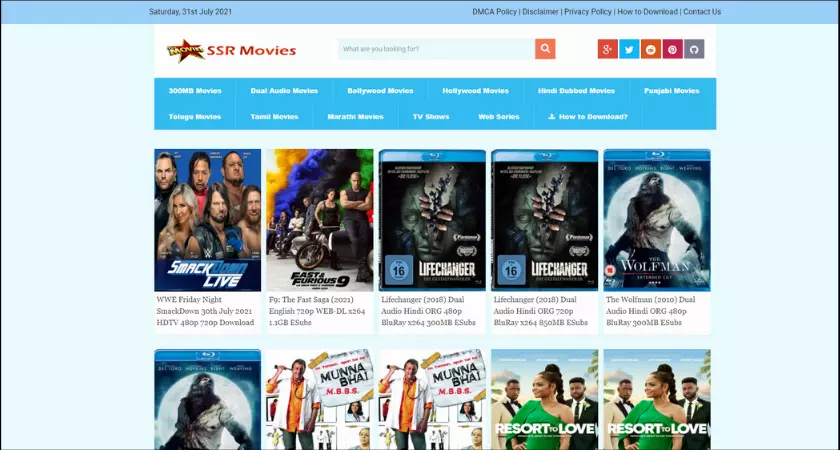Open The Wolfman poster for 480p release
Image resolution: width=840 pixels, height=450 pixels.
tap(657, 220)
